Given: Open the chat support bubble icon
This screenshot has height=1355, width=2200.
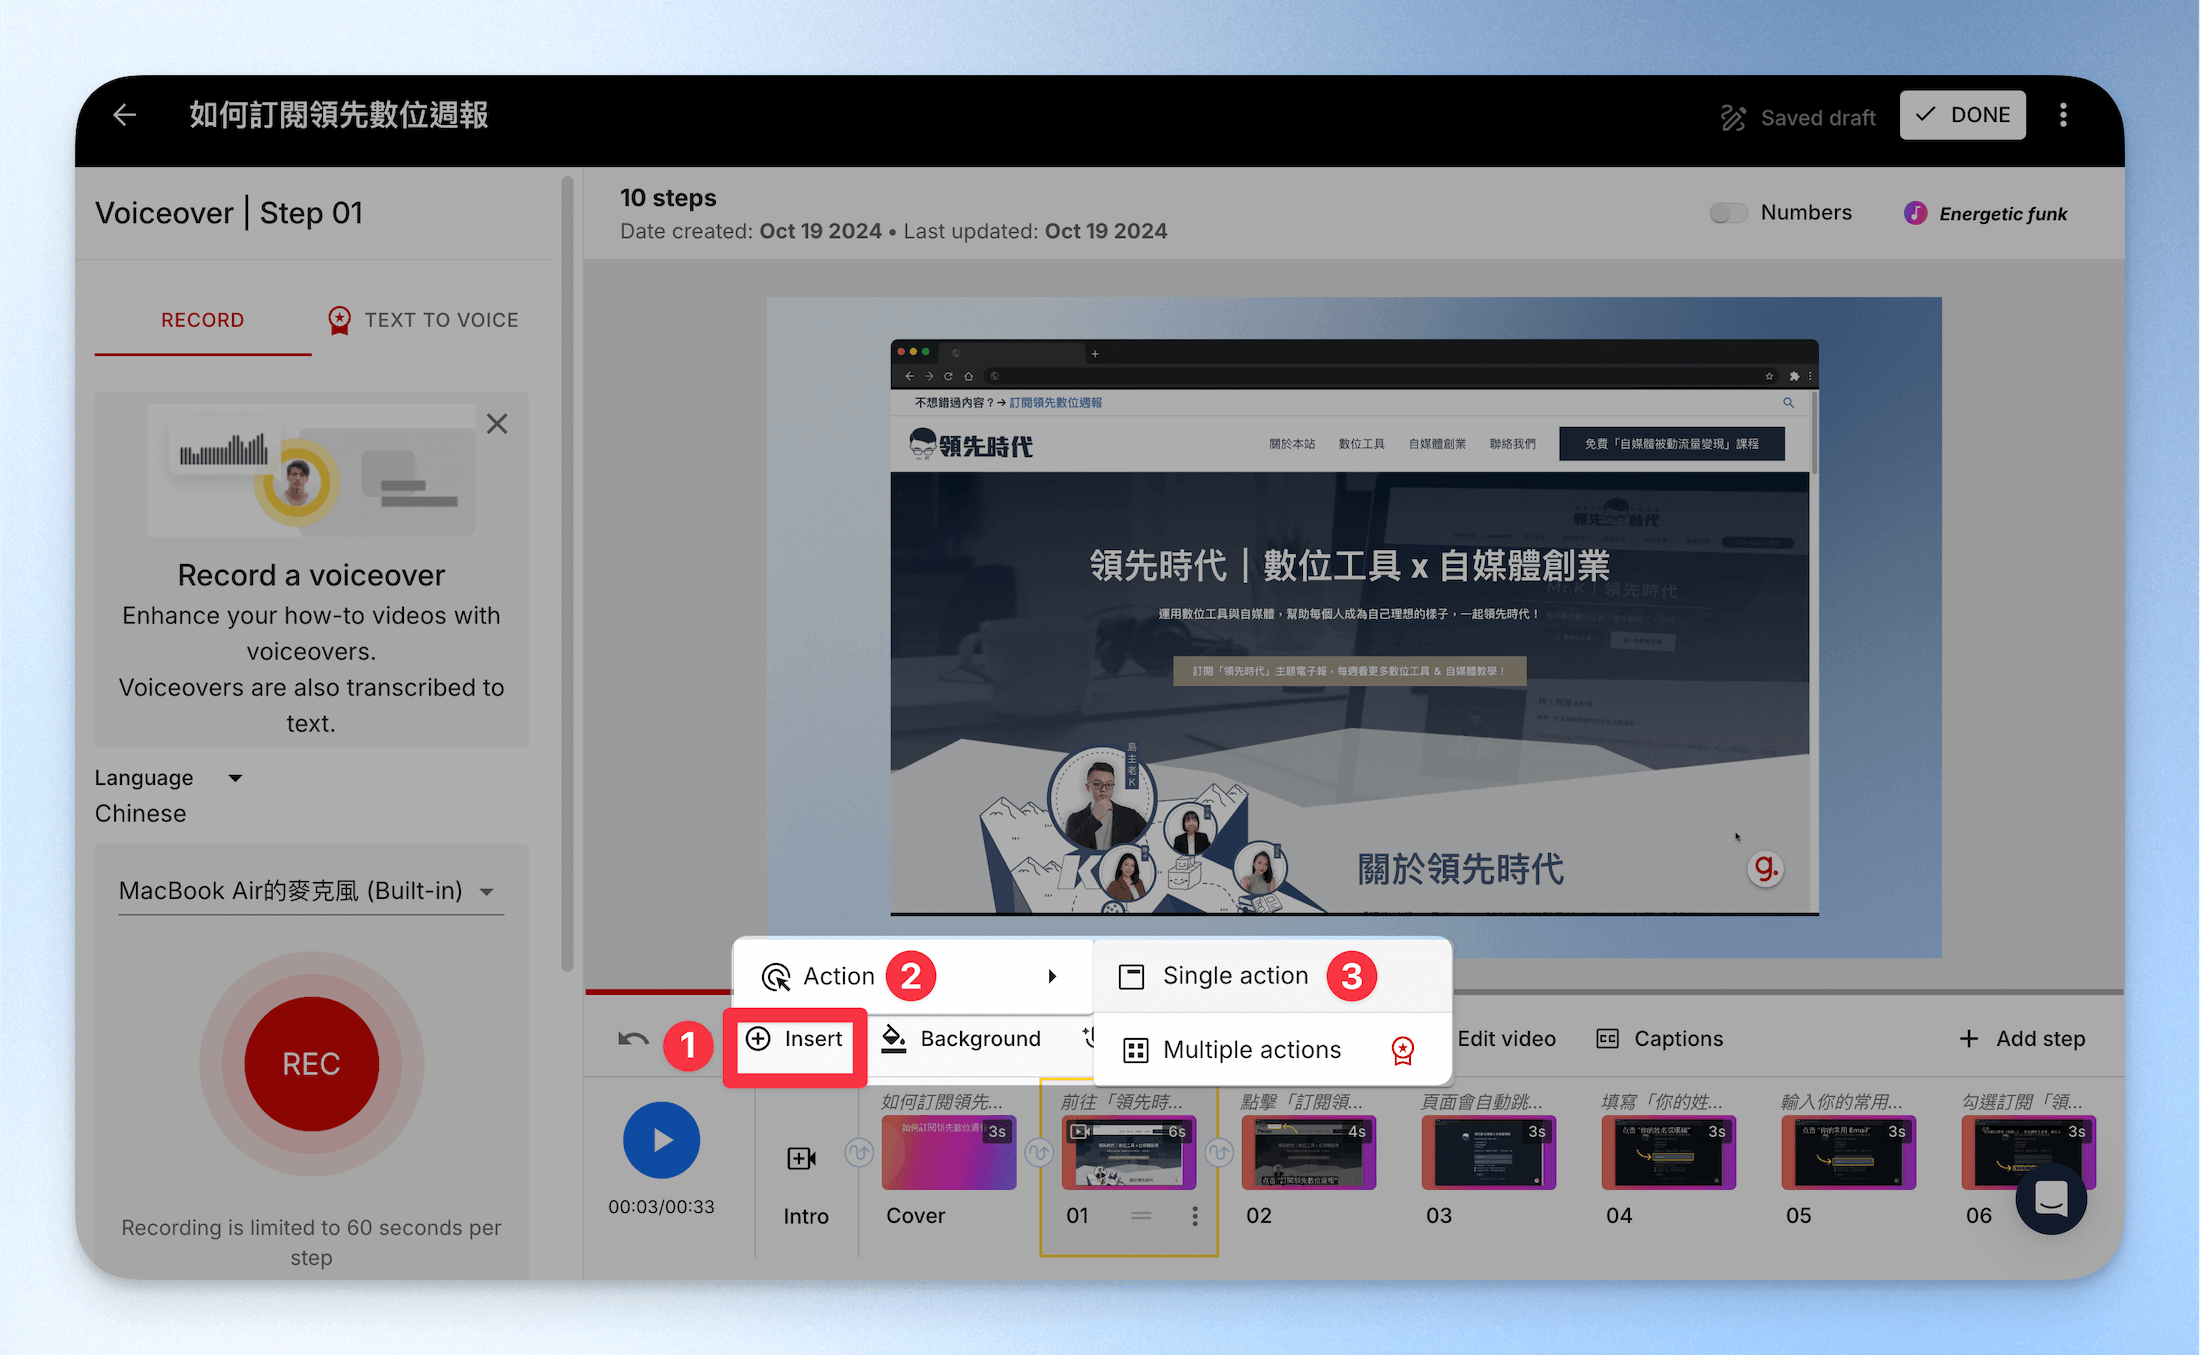Looking at the screenshot, I should click(2051, 1198).
